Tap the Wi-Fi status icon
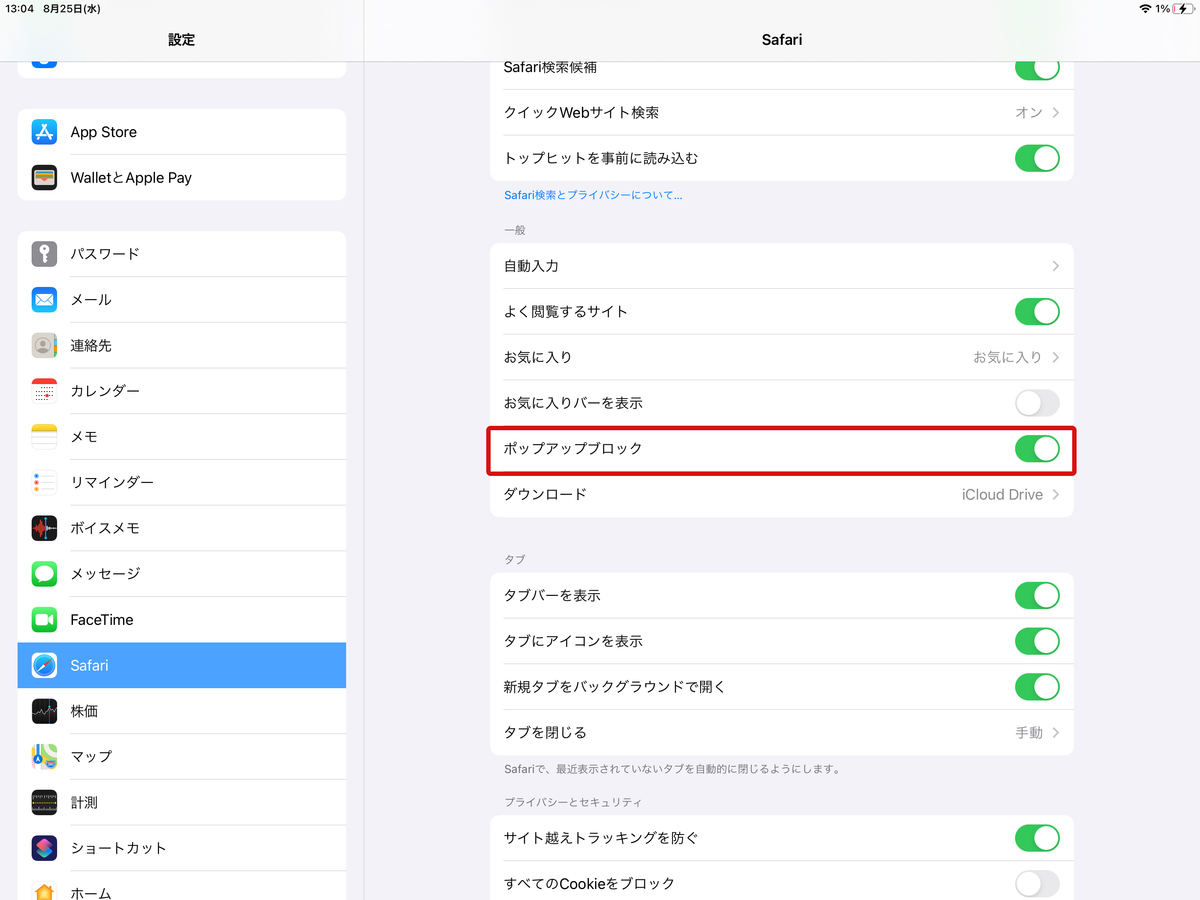 pos(1145,8)
